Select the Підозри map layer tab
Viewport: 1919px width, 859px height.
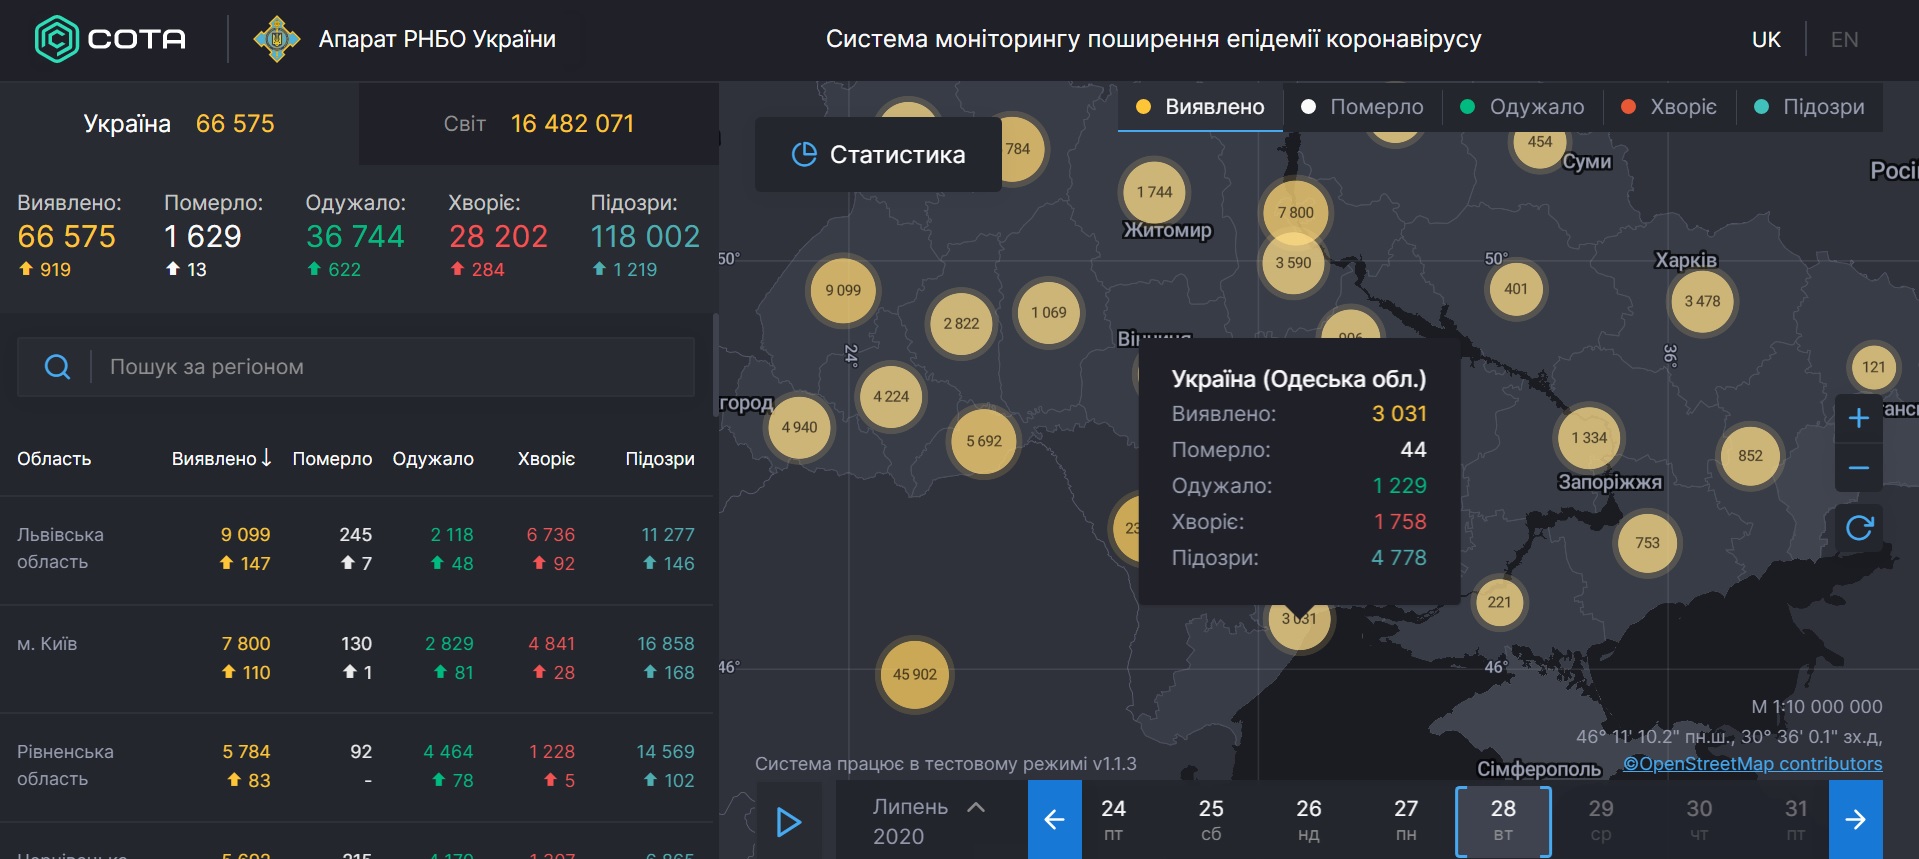pyautogui.click(x=1810, y=107)
